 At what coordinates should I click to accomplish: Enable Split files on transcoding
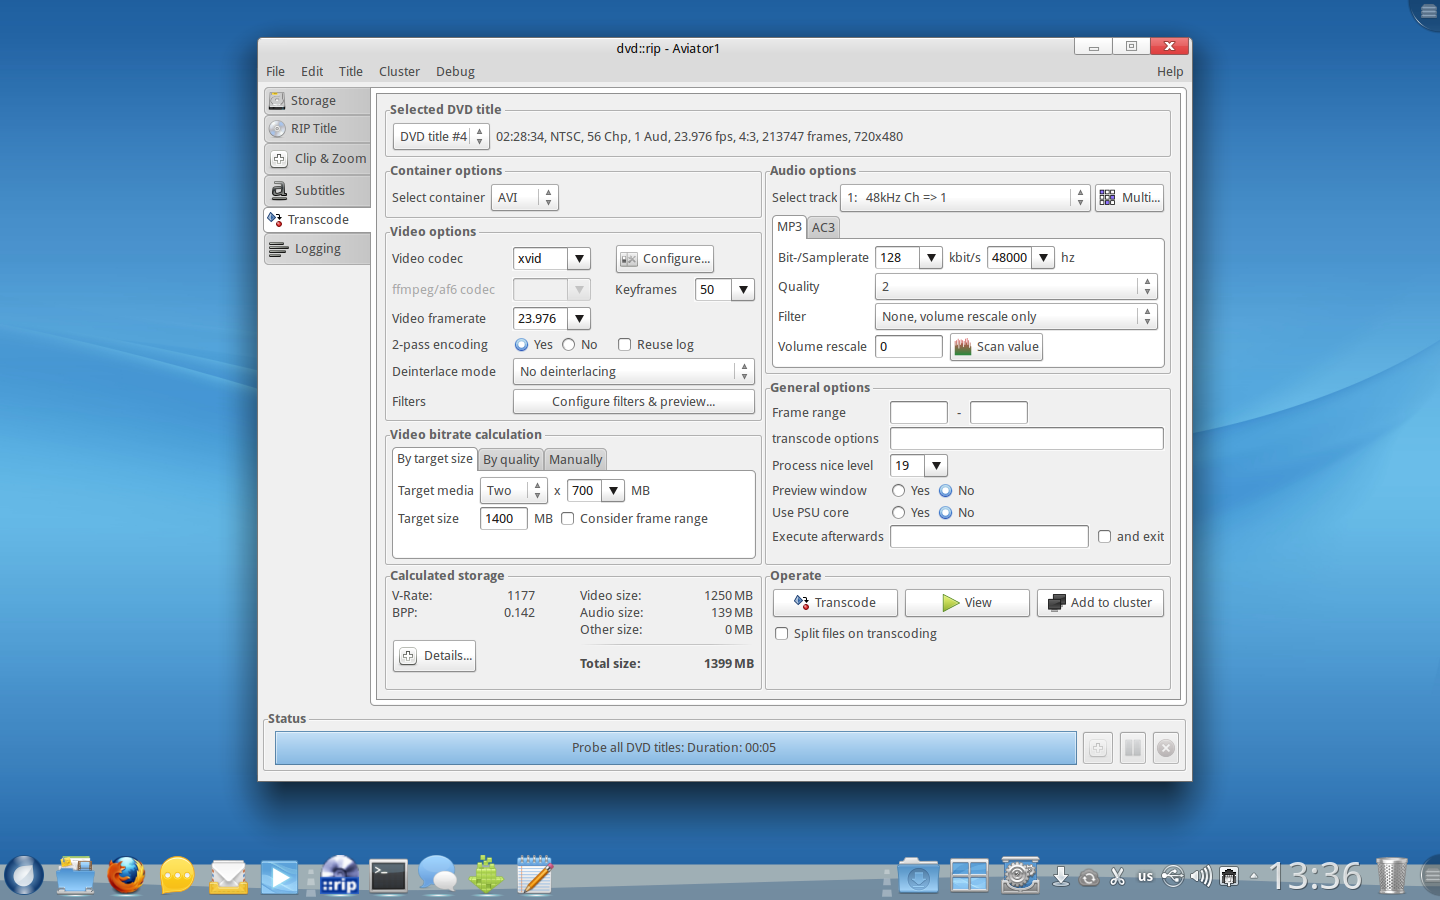pos(782,634)
